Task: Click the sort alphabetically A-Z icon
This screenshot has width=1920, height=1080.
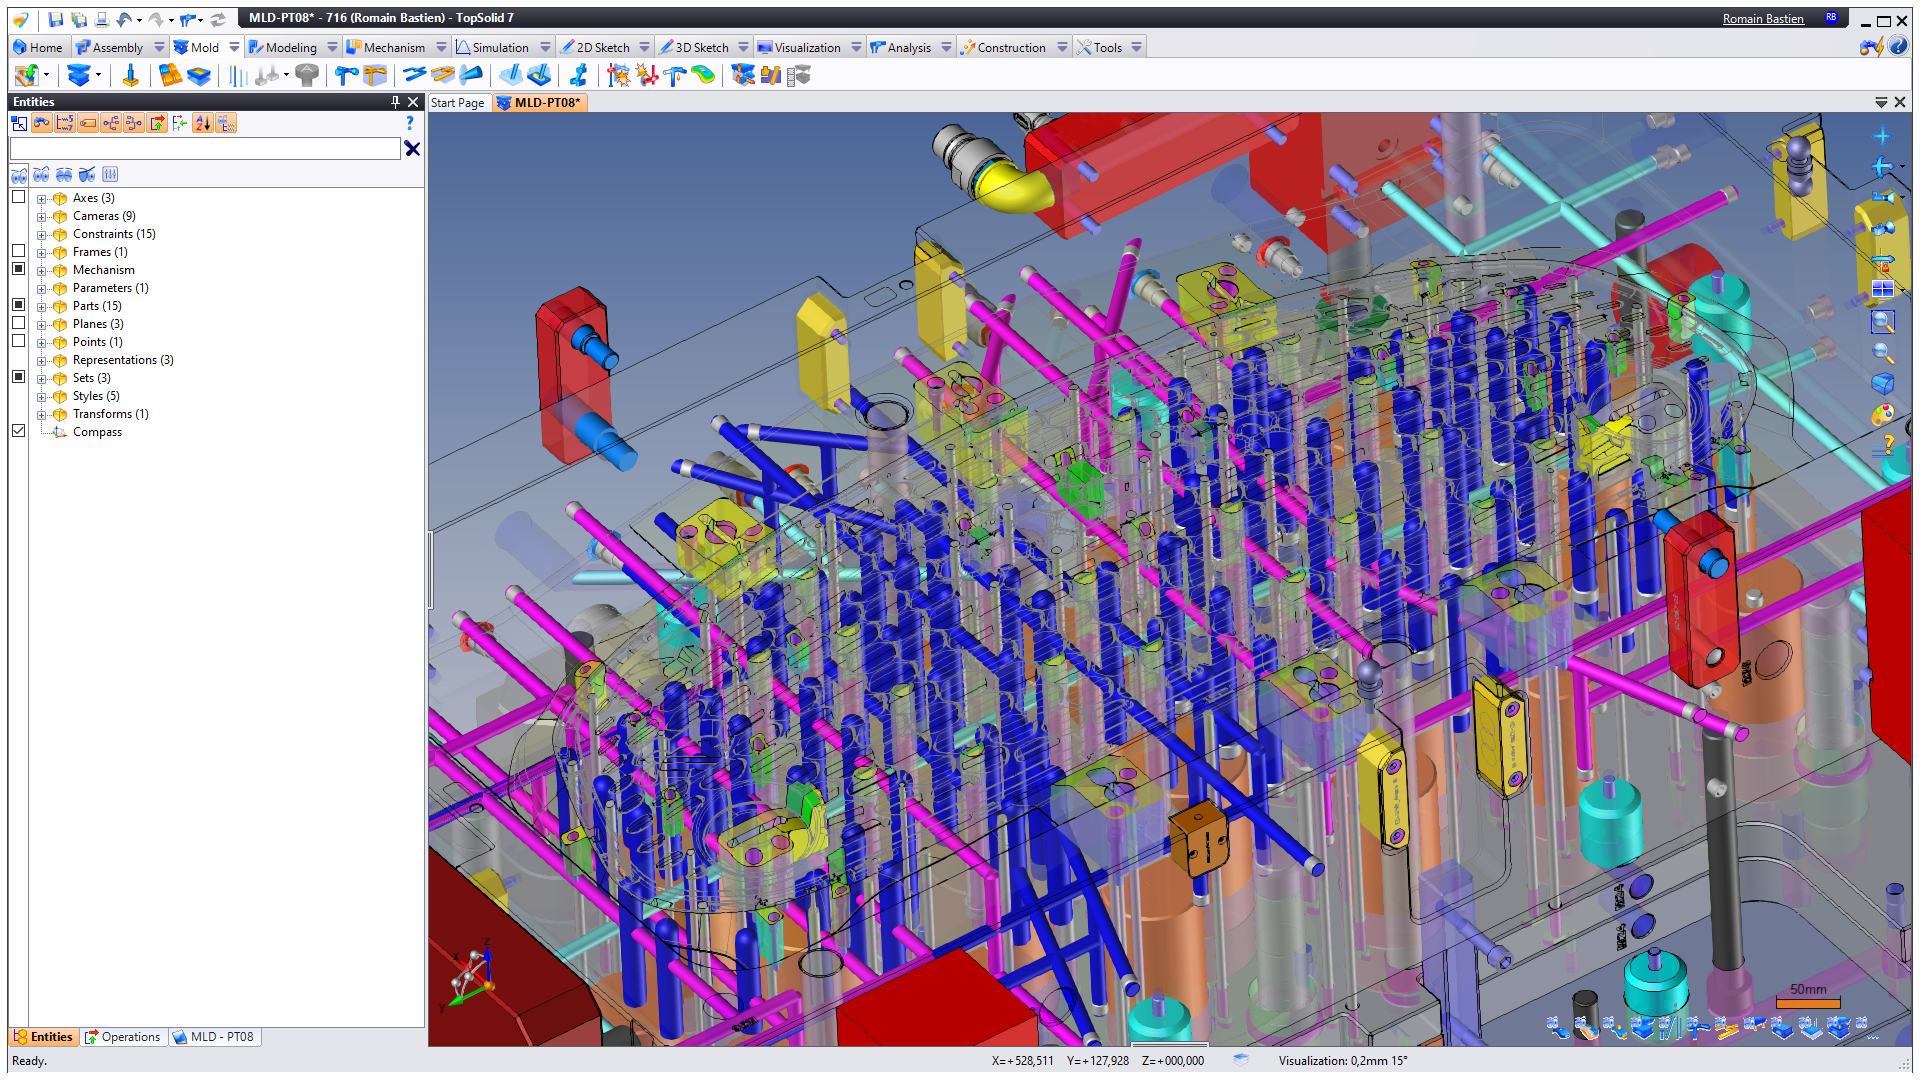Action: click(203, 123)
